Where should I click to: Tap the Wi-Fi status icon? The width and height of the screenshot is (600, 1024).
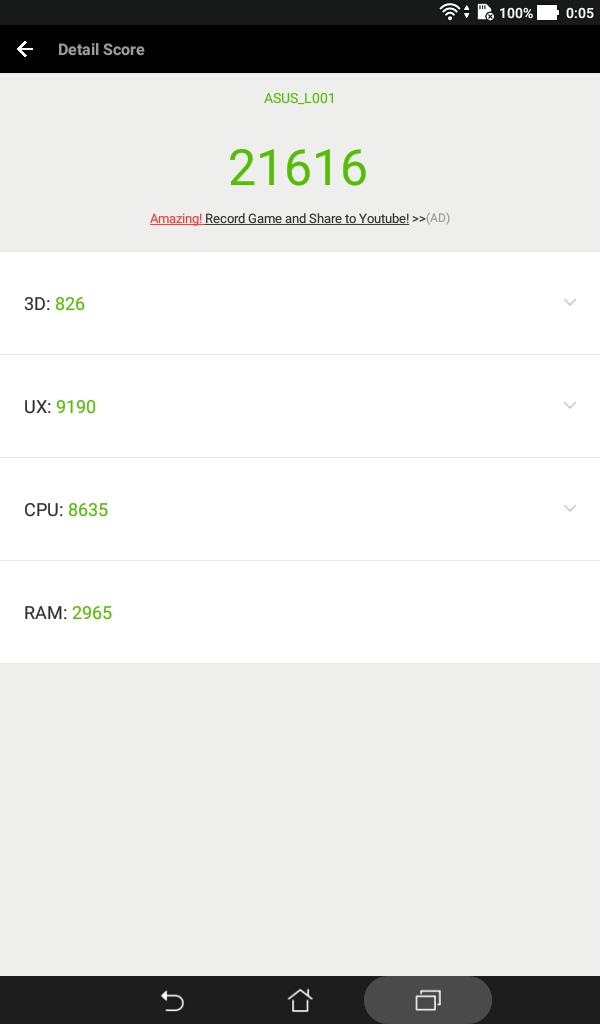451,12
